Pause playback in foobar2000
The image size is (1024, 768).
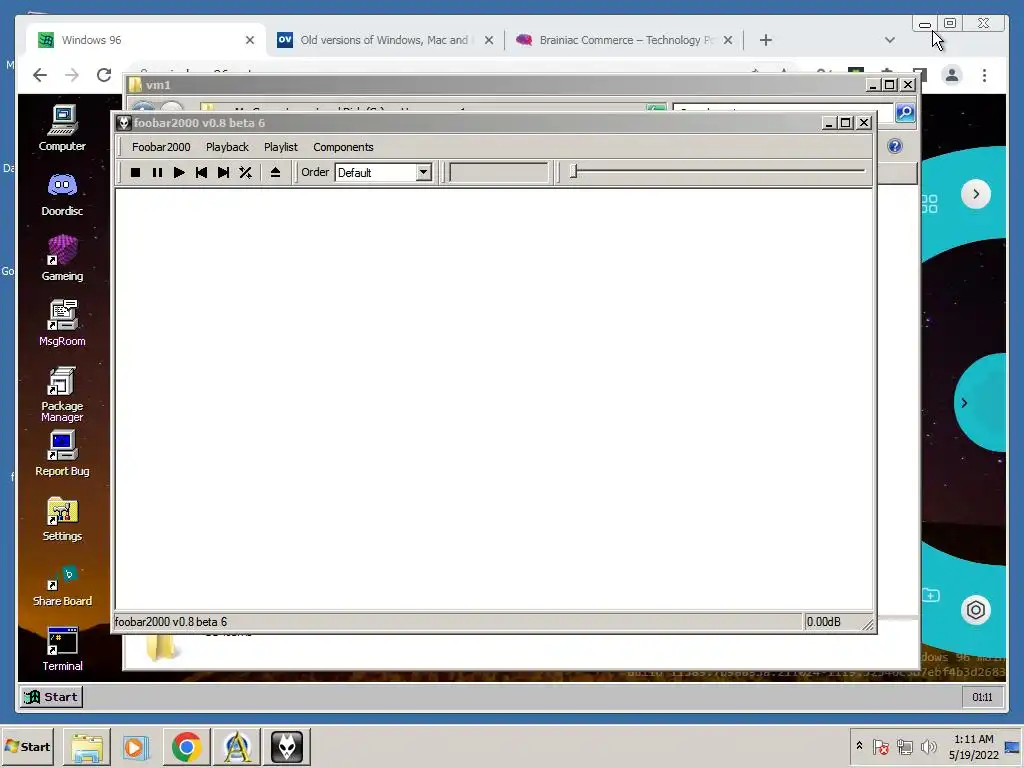[x=157, y=172]
